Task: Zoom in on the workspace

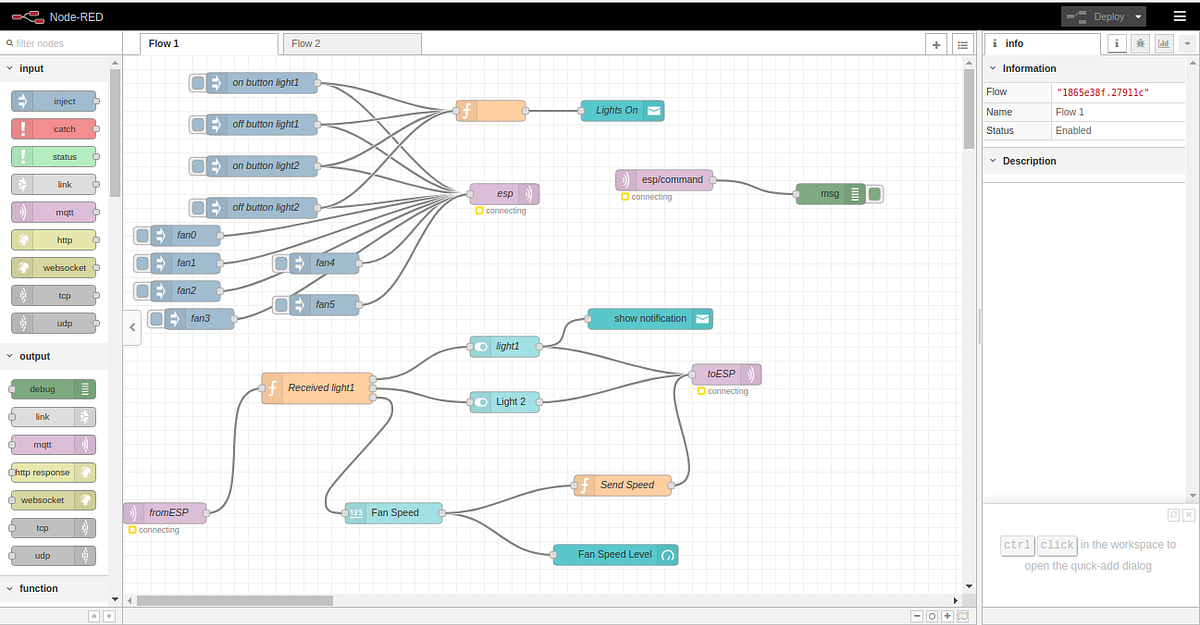Action: tap(946, 617)
